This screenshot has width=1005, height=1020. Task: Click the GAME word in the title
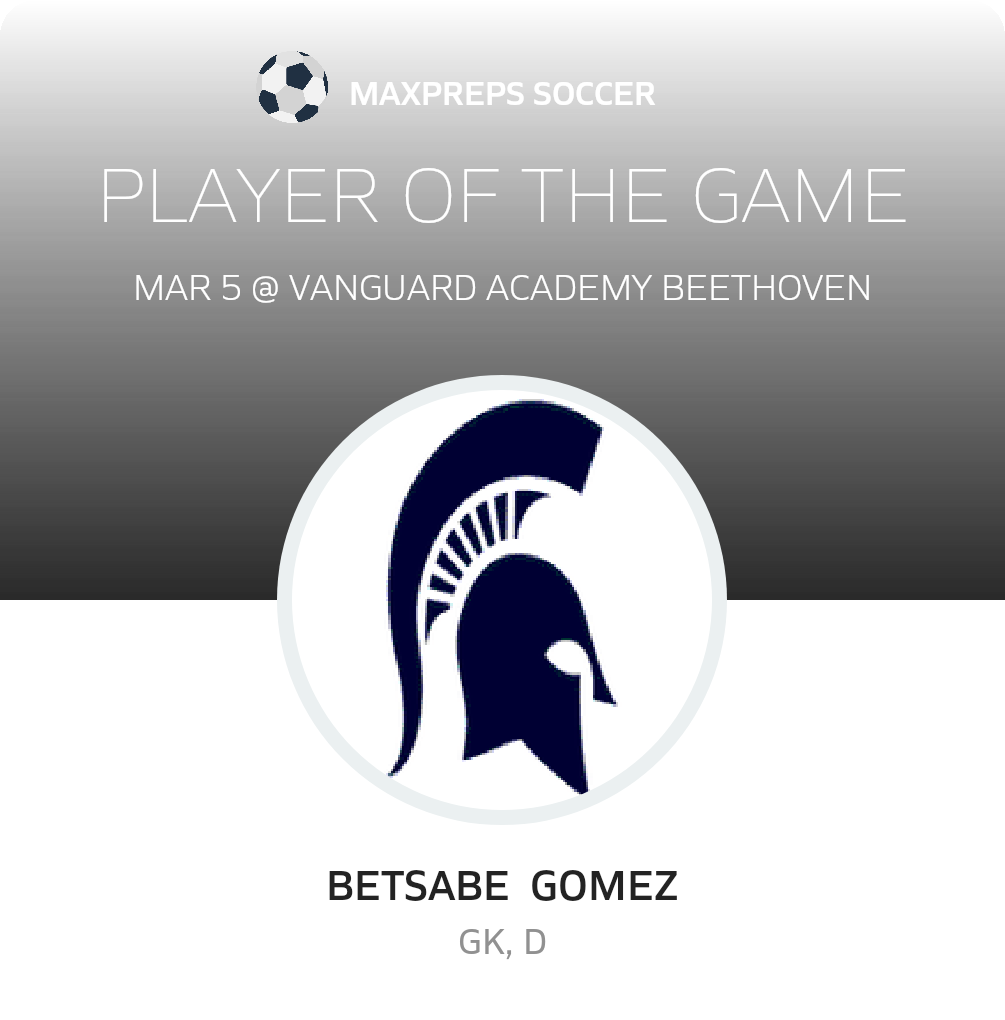point(800,196)
